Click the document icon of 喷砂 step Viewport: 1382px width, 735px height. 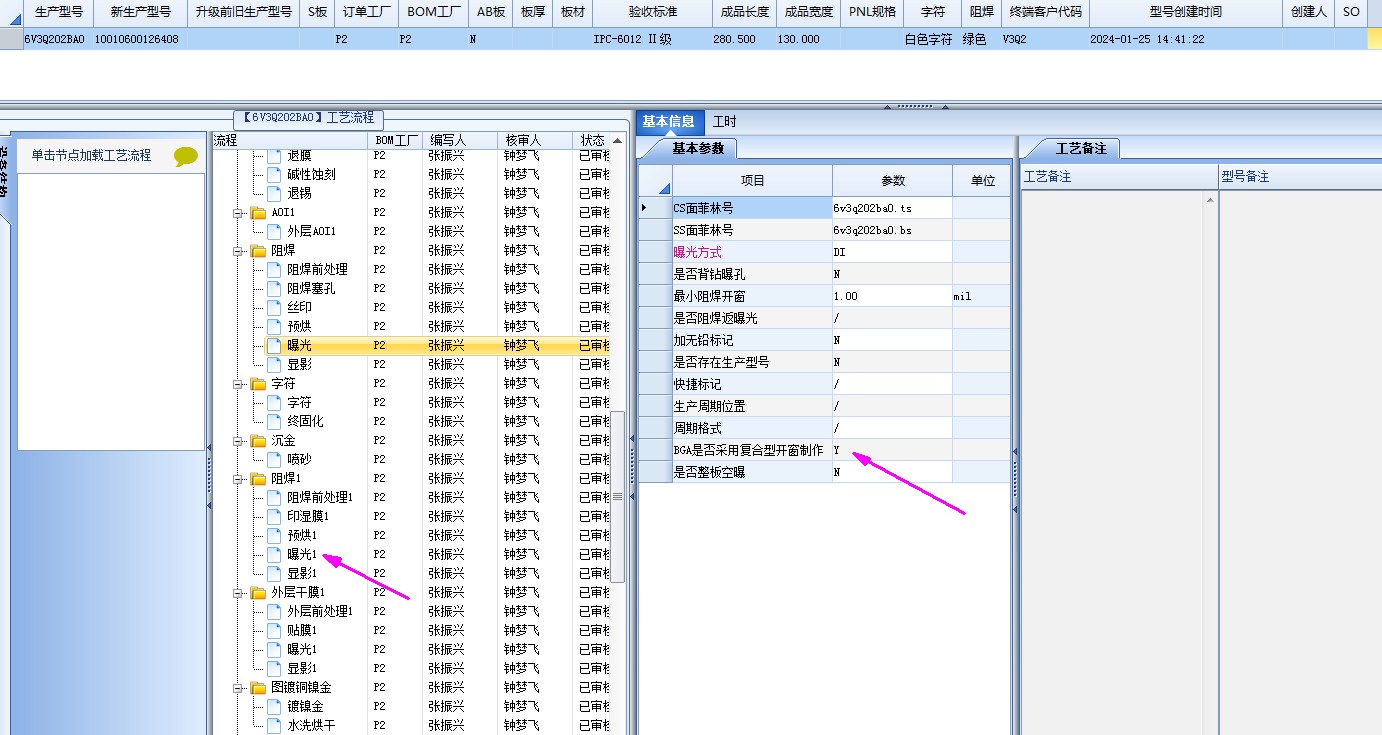coord(275,459)
